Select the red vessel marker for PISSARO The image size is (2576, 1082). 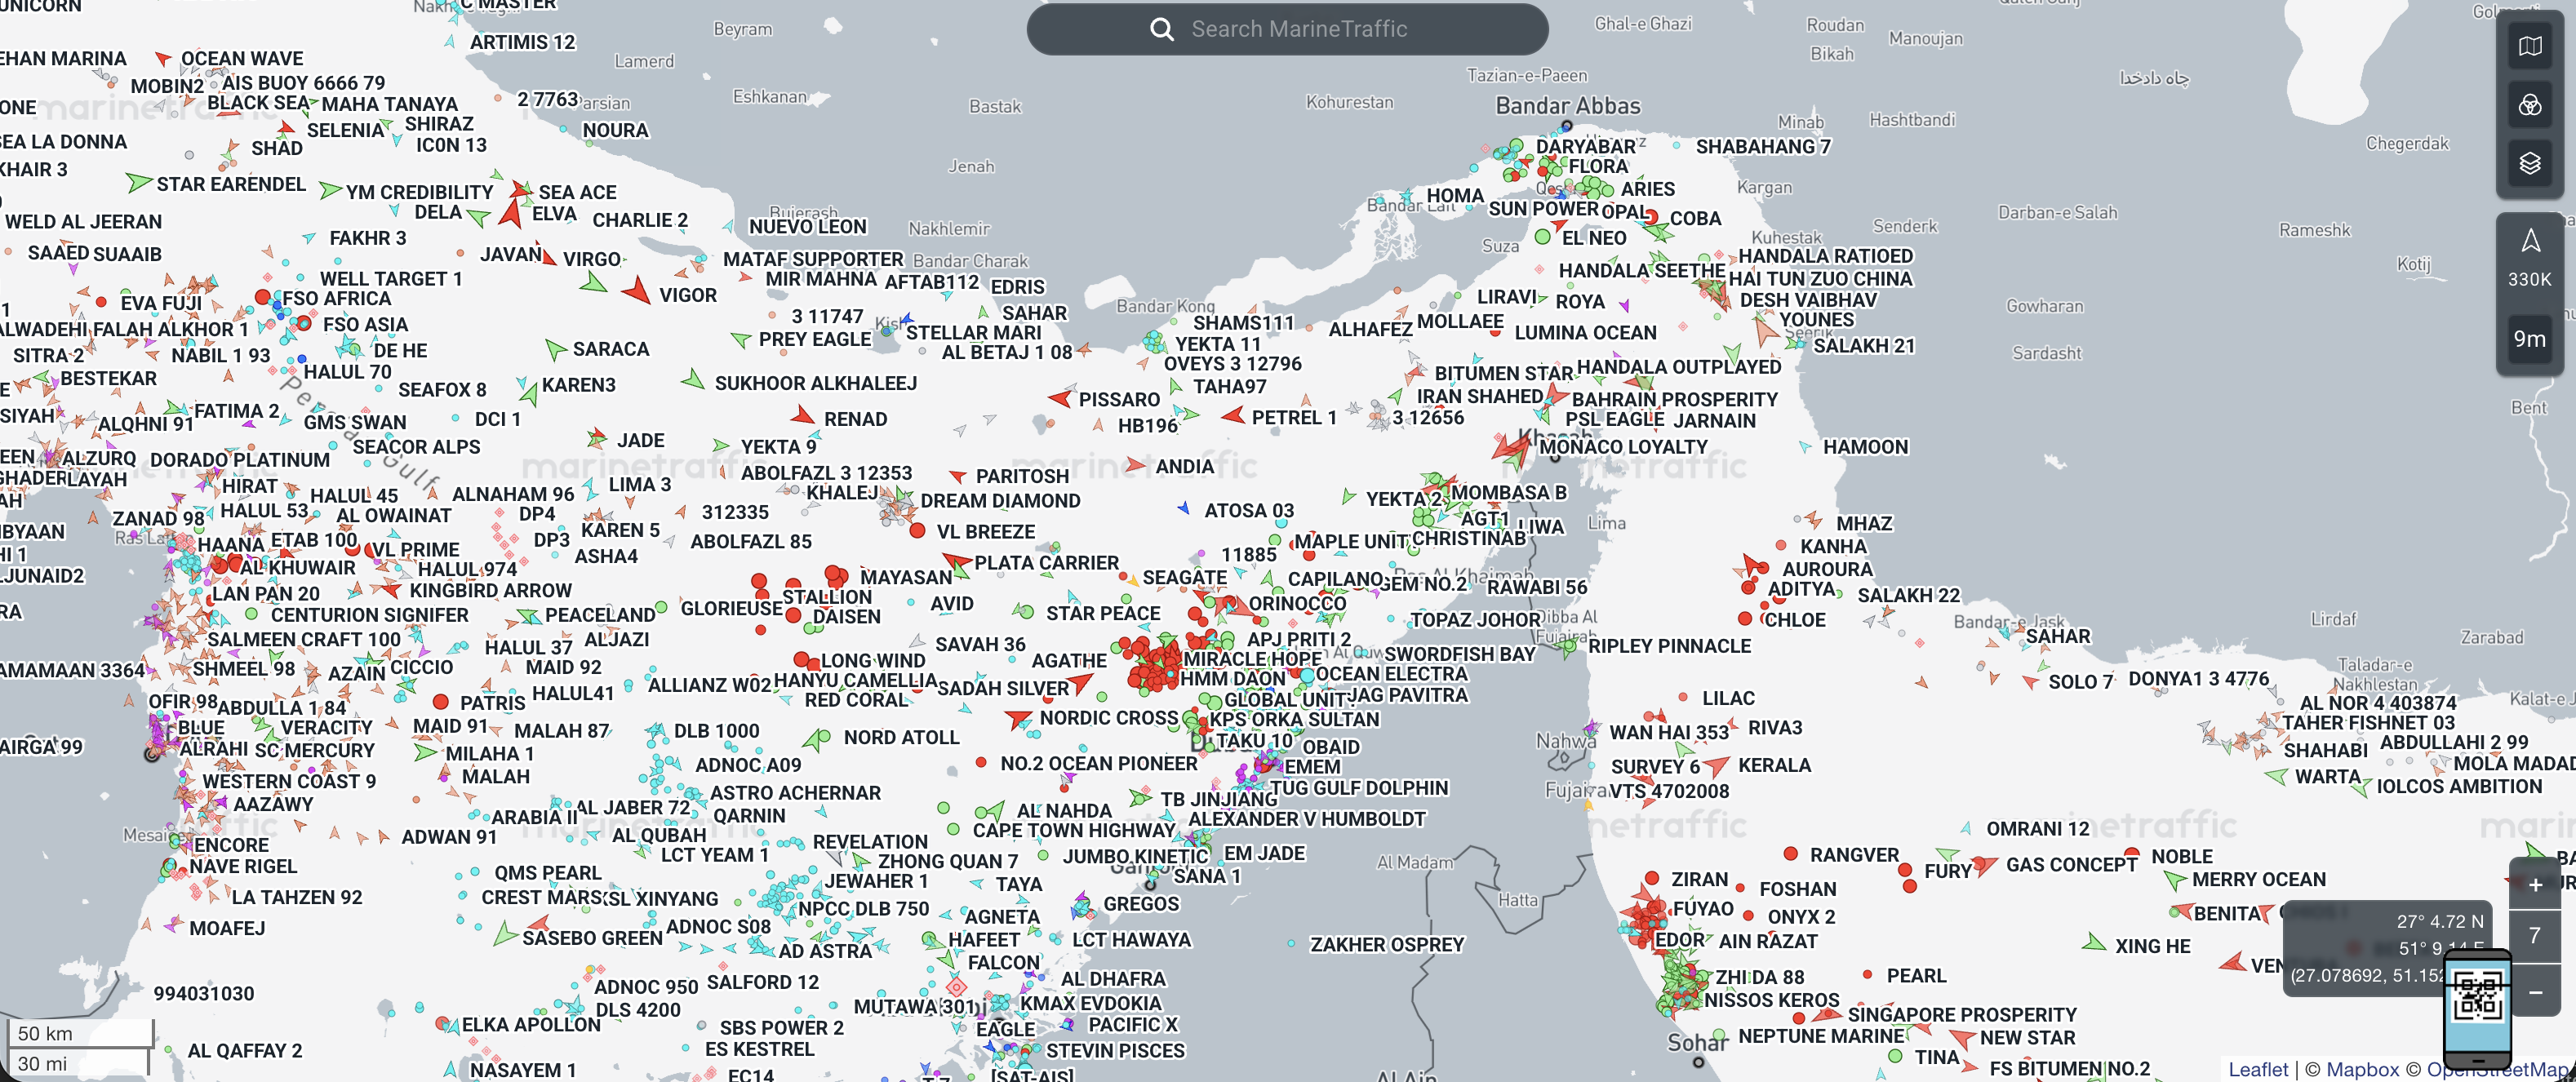tap(1060, 397)
